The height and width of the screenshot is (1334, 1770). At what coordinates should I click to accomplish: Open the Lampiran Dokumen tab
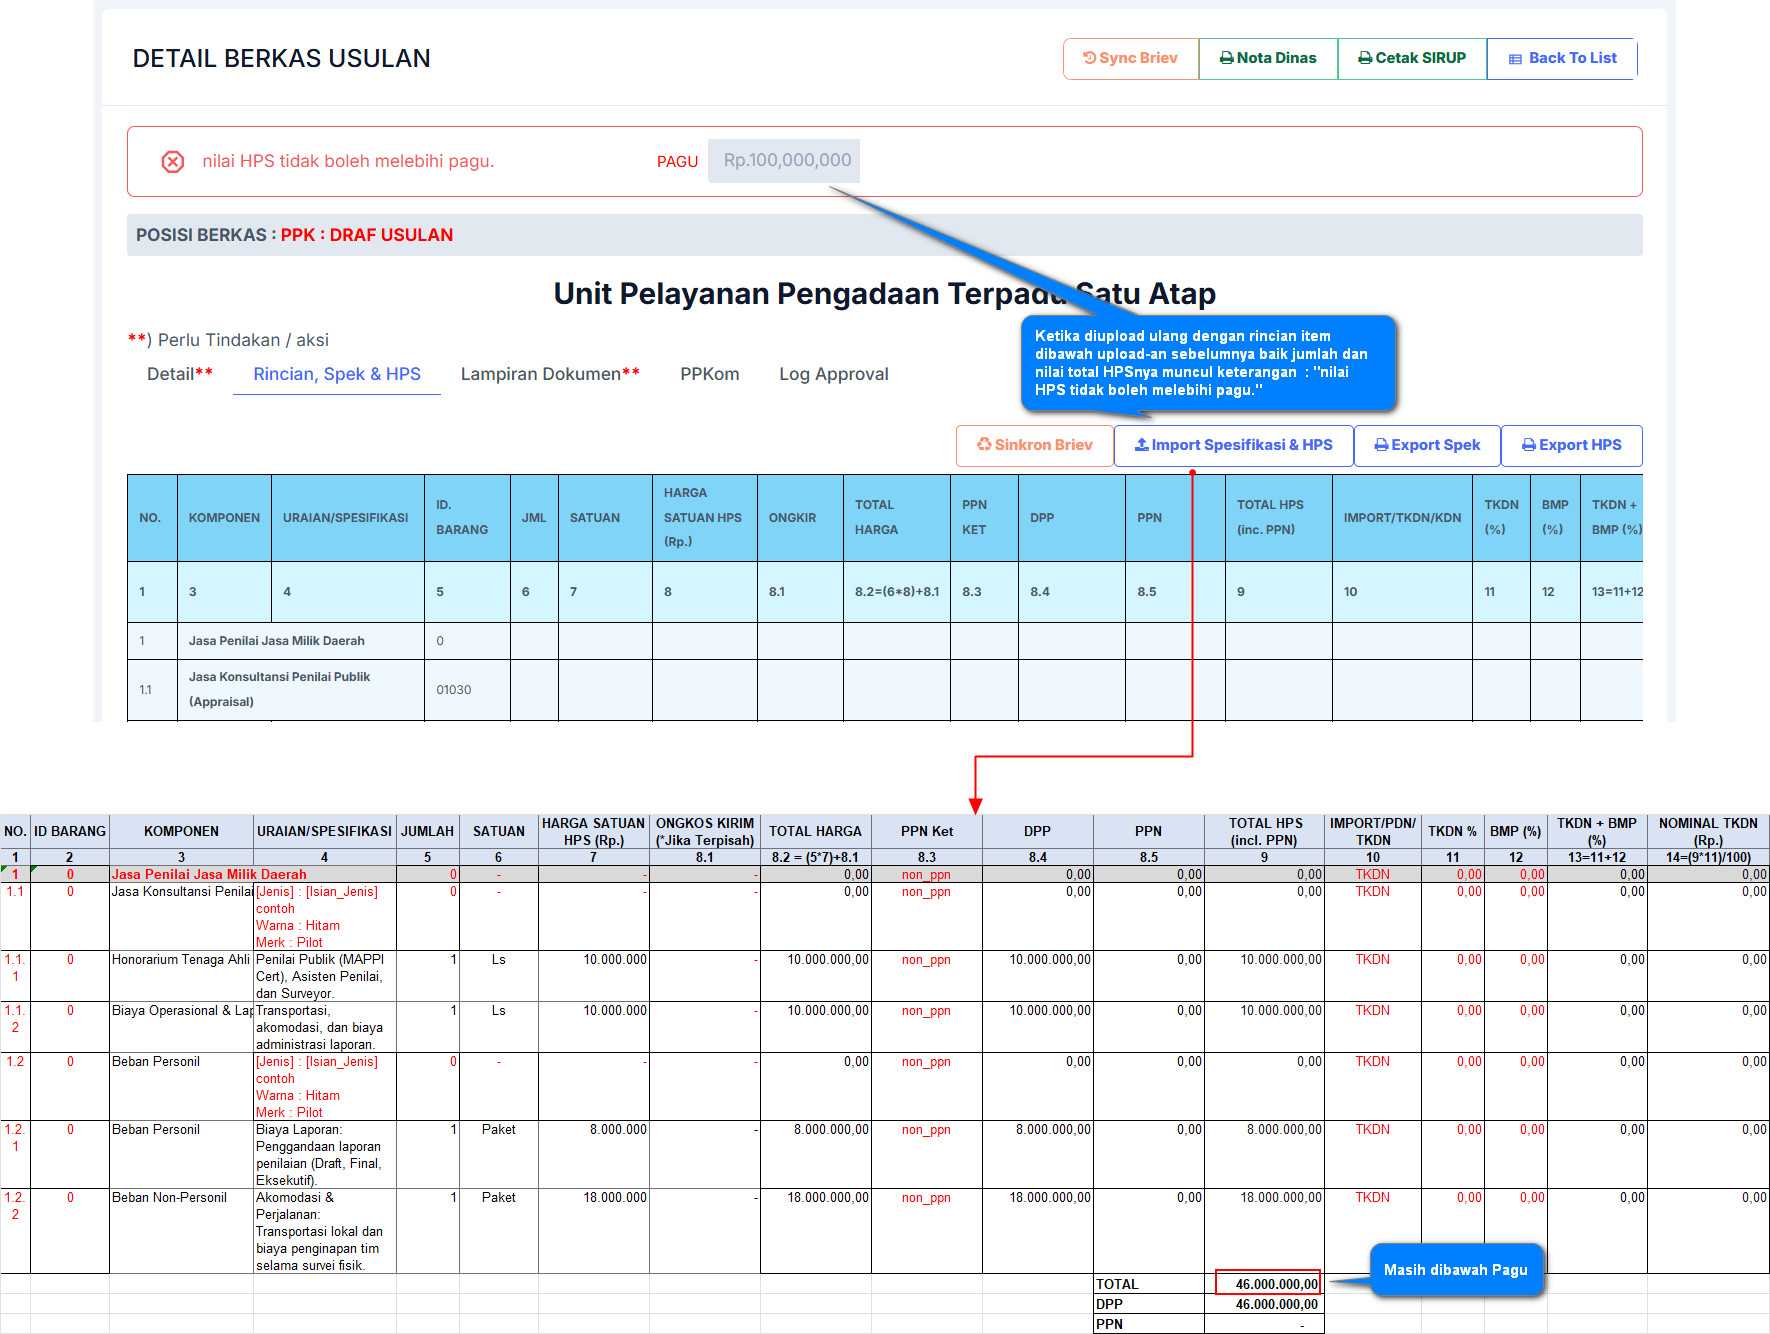tap(549, 374)
